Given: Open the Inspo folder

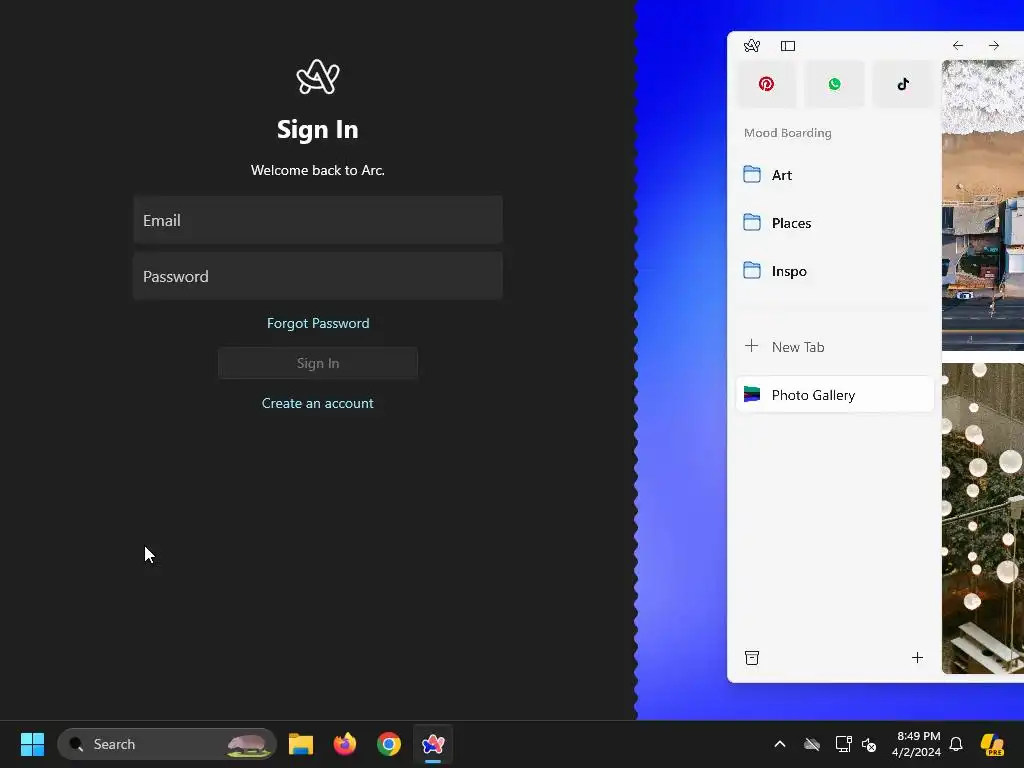Looking at the screenshot, I should (835, 271).
